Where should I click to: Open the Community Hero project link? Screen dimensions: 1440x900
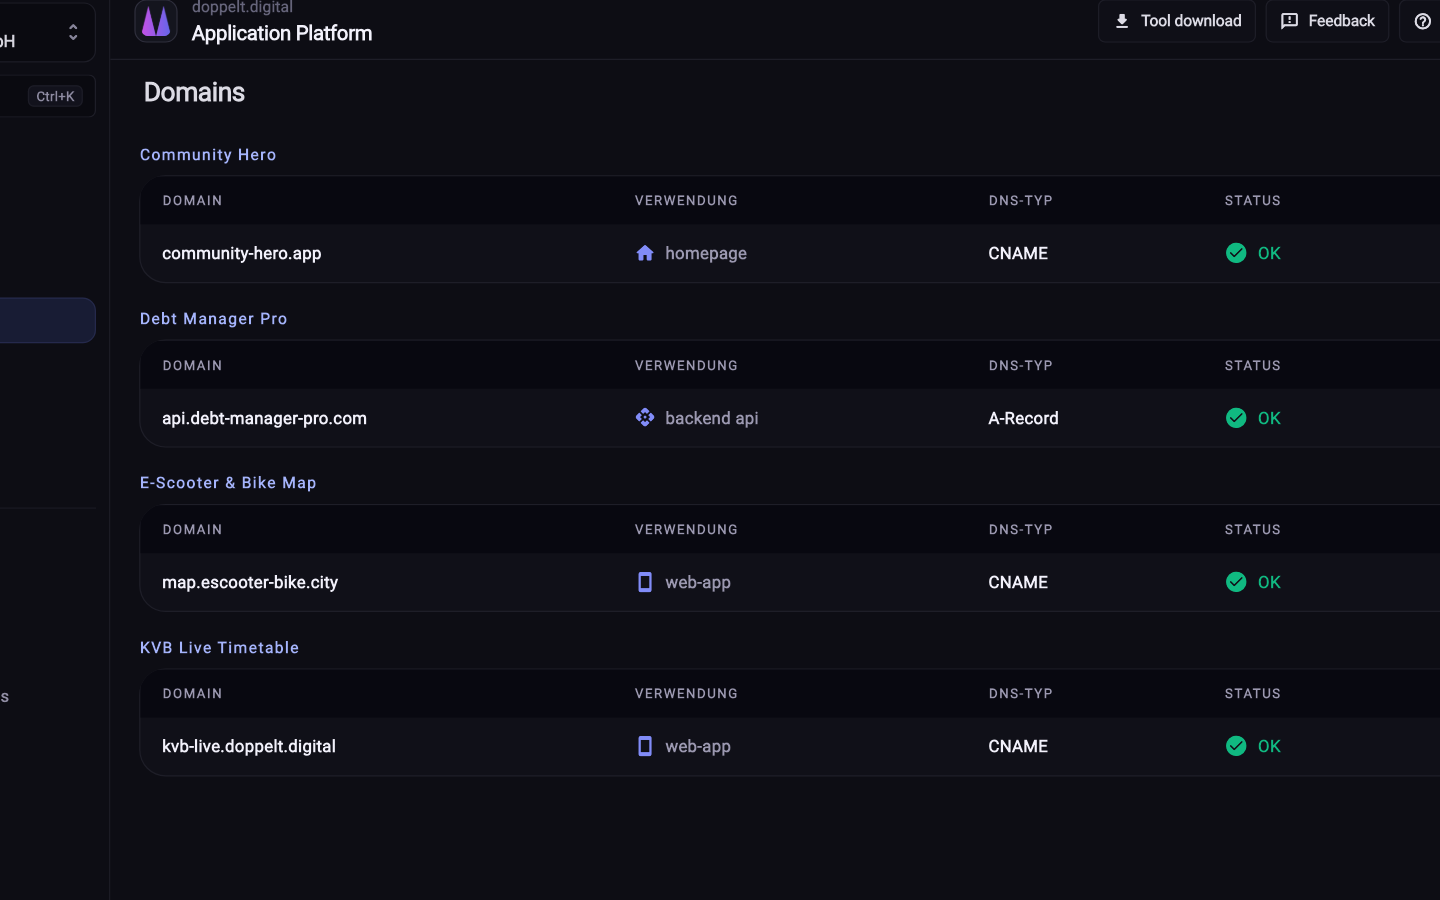[x=208, y=155]
